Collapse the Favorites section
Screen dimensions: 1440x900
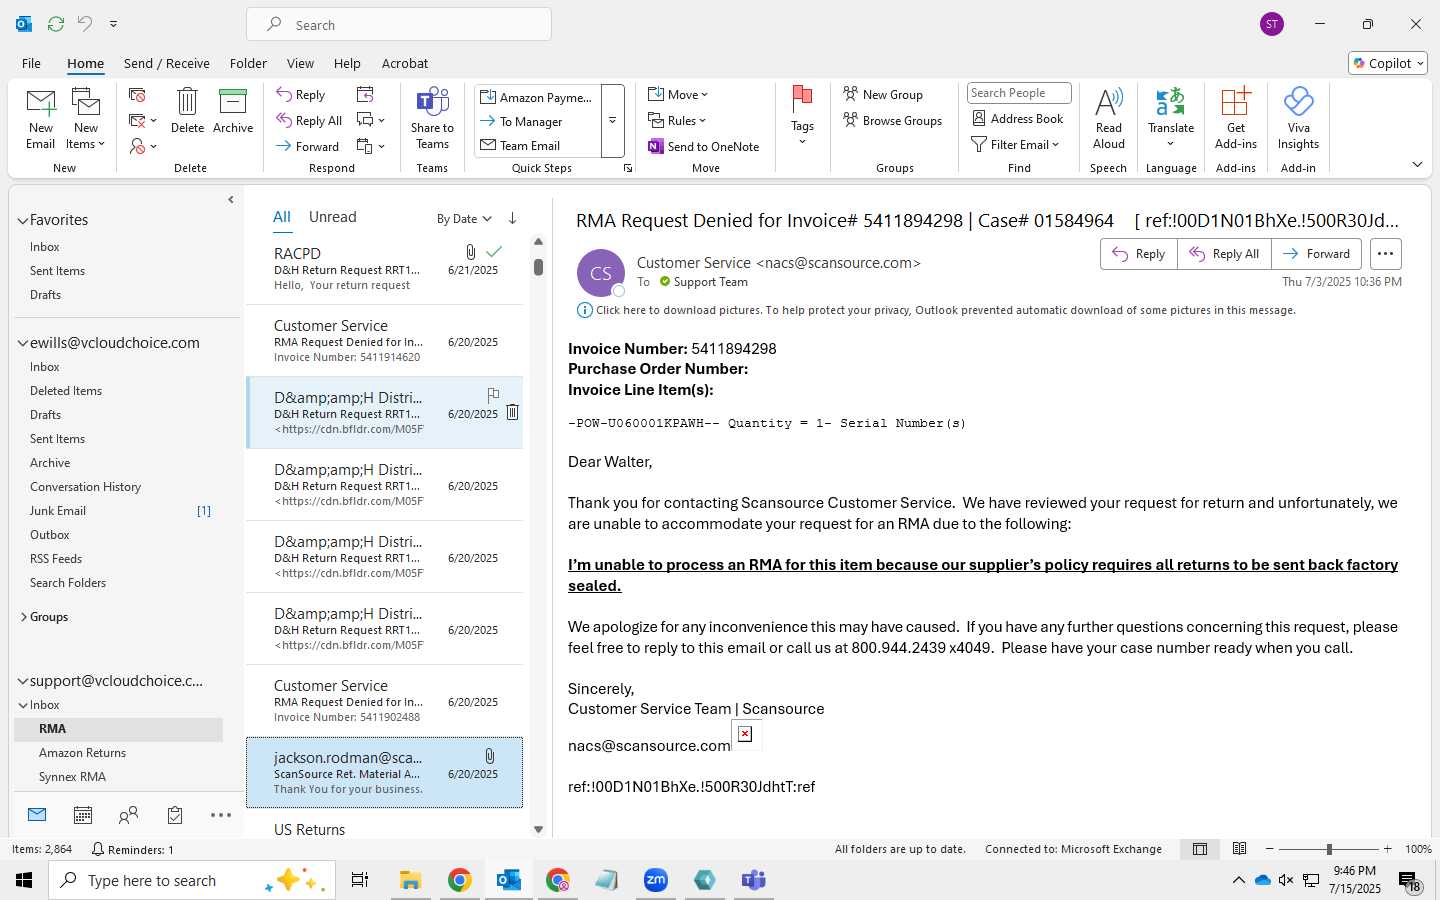(x=22, y=220)
